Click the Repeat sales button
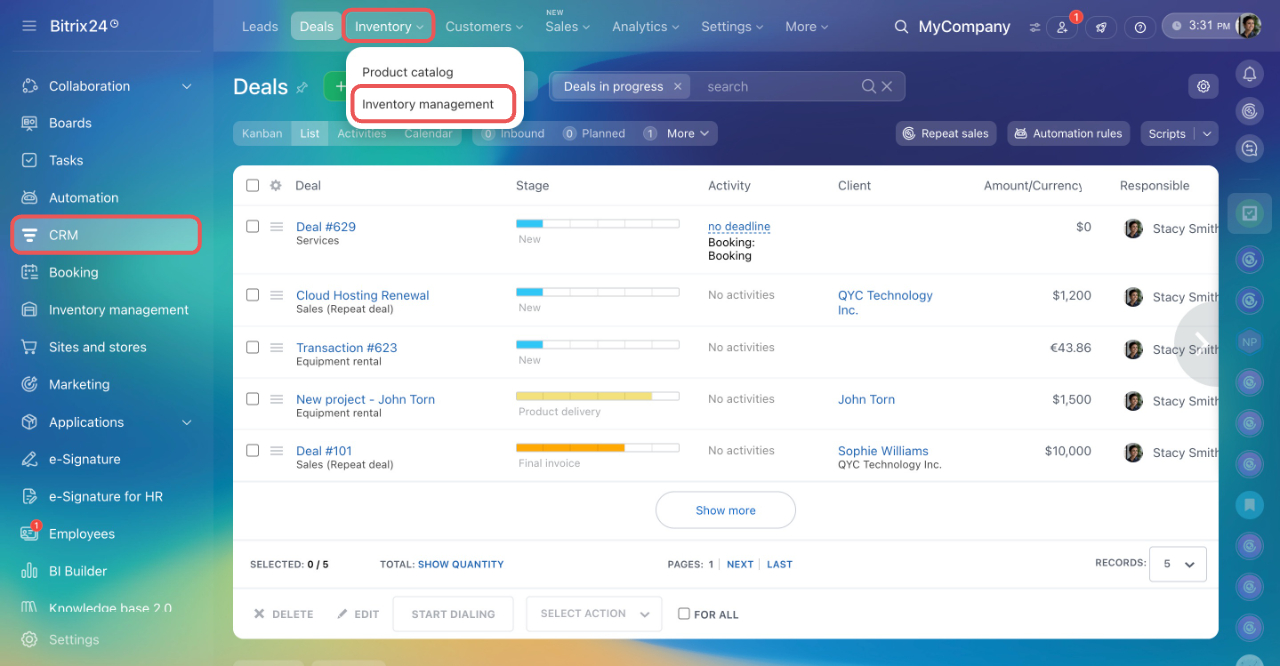This screenshot has height=666, width=1280. pyautogui.click(x=945, y=134)
